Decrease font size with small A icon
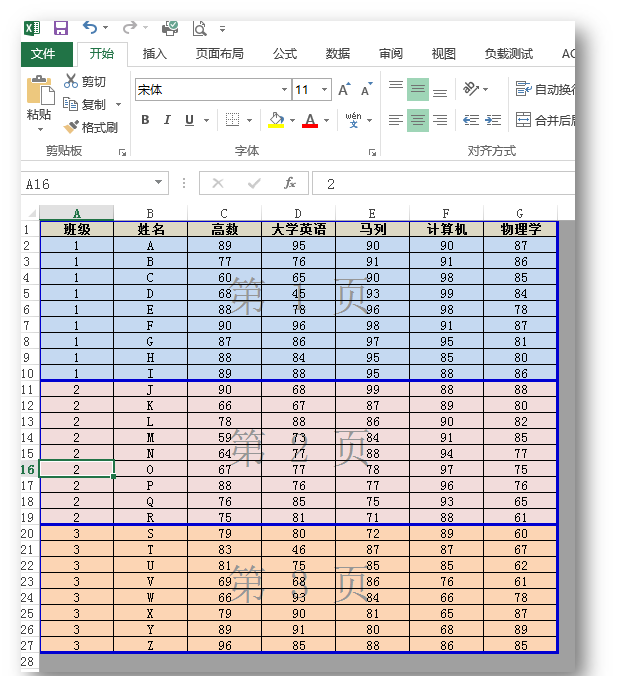Viewport: 617px width, 676px height. (x=366, y=90)
